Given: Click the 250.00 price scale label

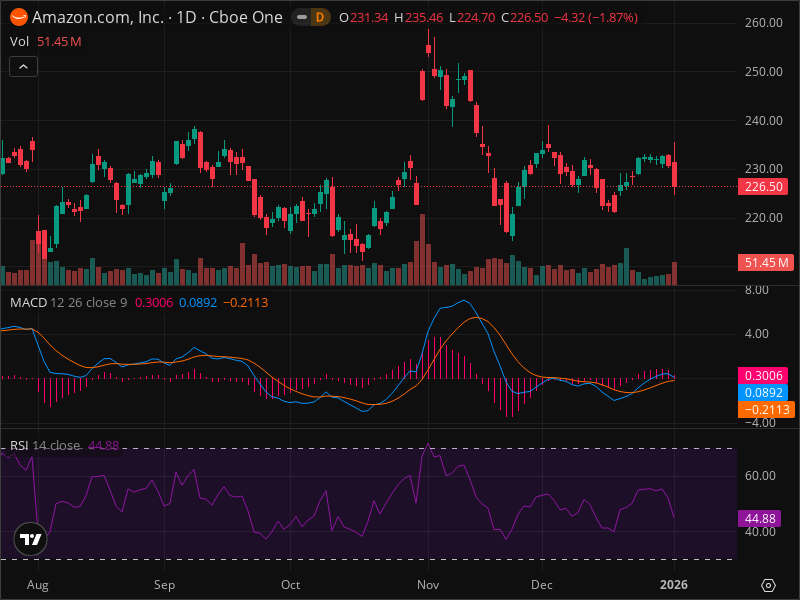Looking at the screenshot, I should coord(763,72).
